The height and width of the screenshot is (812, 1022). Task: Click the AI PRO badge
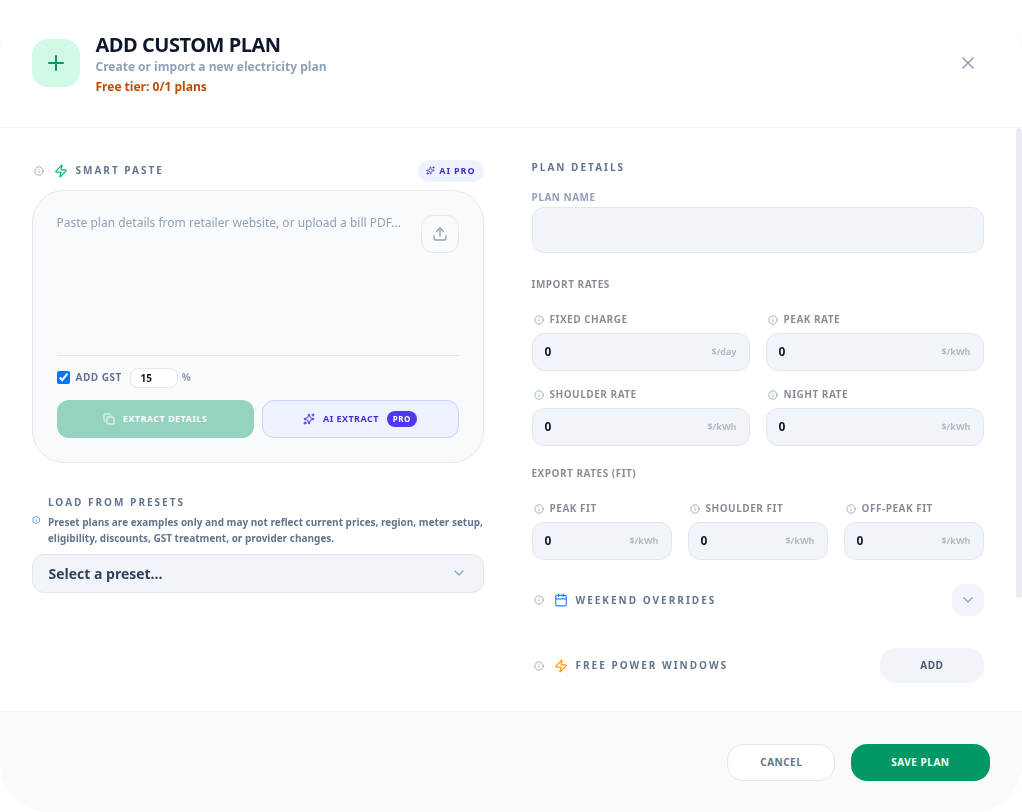tap(450, 171)
